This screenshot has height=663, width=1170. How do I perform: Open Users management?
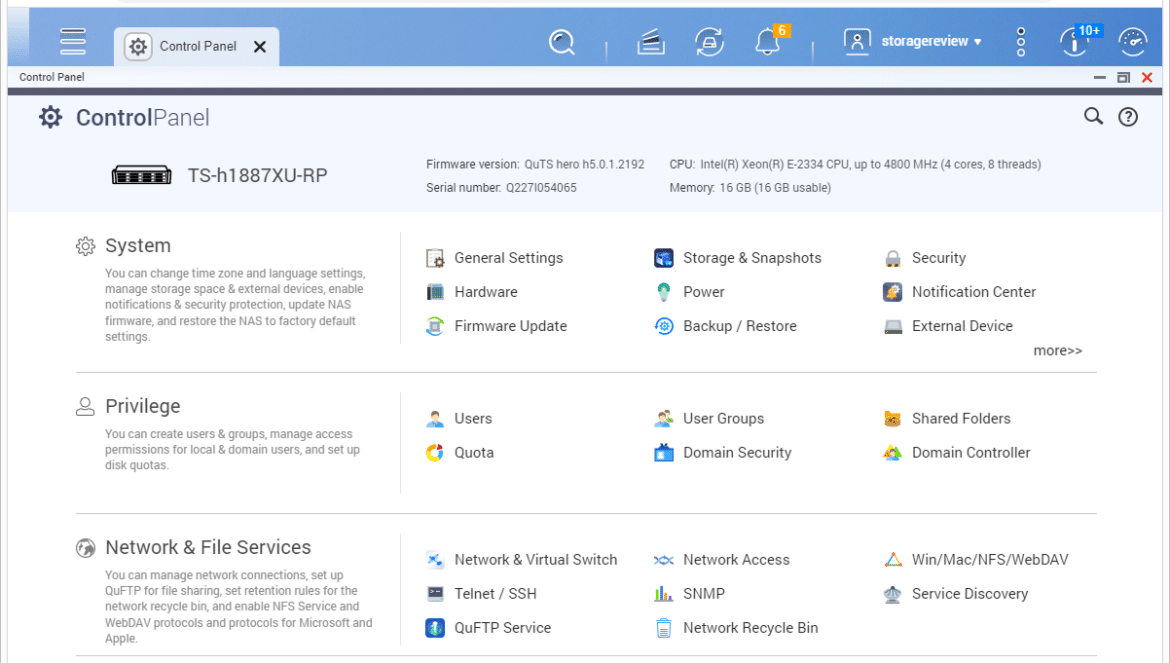coord(473,418)
